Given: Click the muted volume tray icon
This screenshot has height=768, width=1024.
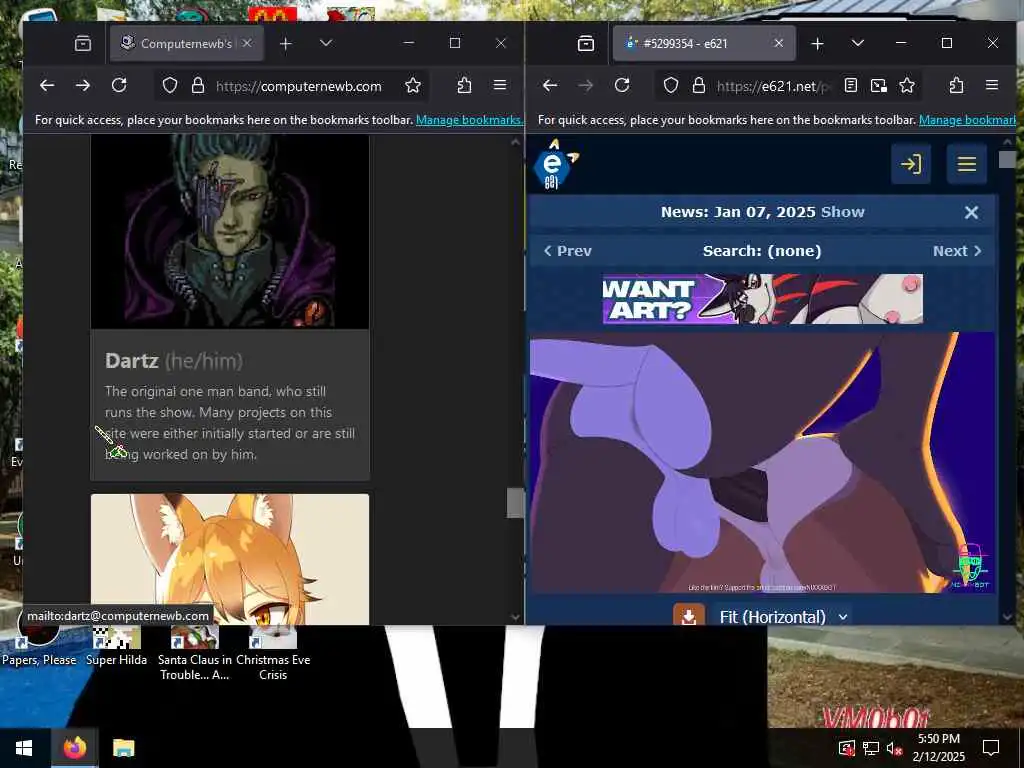Looking at the screenshot, I should point(895,748).
